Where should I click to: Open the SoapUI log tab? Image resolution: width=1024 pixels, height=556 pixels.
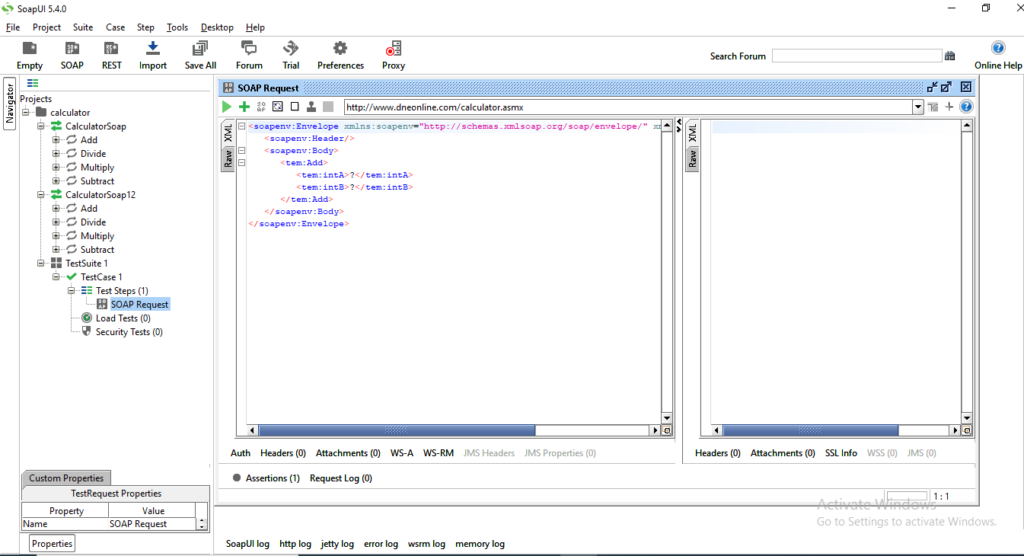[x=248, y=544]
